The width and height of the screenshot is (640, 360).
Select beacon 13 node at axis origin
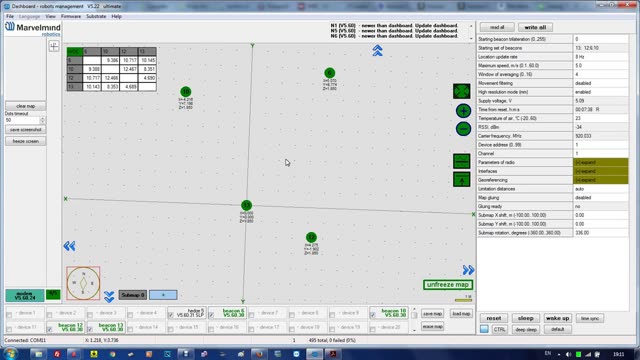point(247,205)
